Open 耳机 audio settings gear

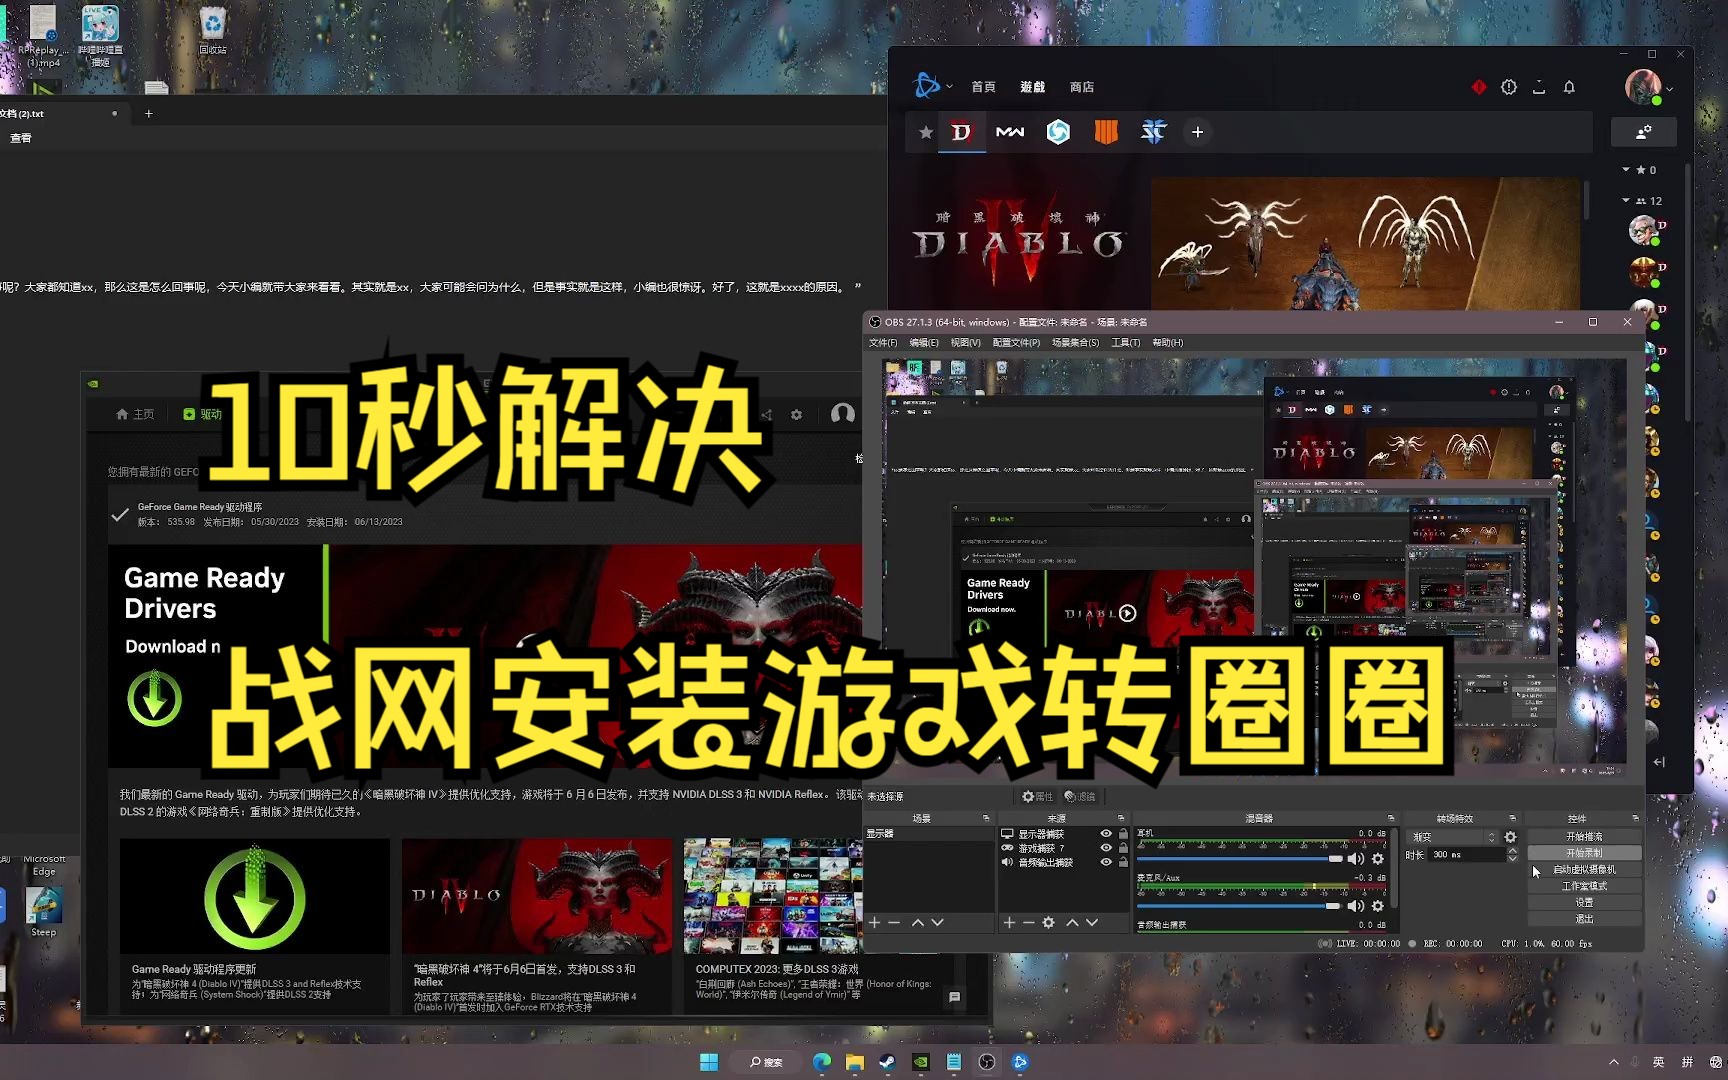1378,859
